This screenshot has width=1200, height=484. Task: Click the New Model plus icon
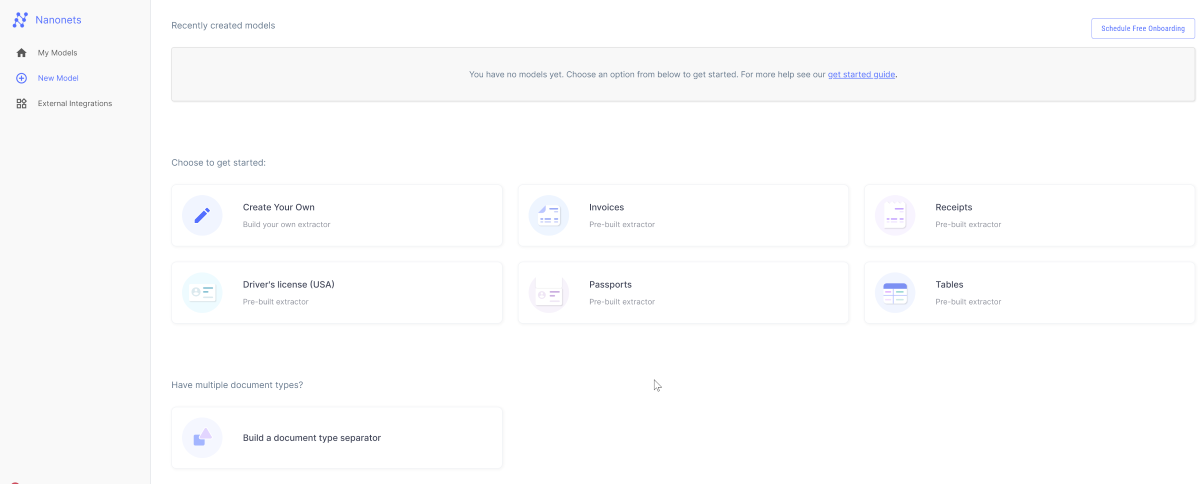pos(21,78)
